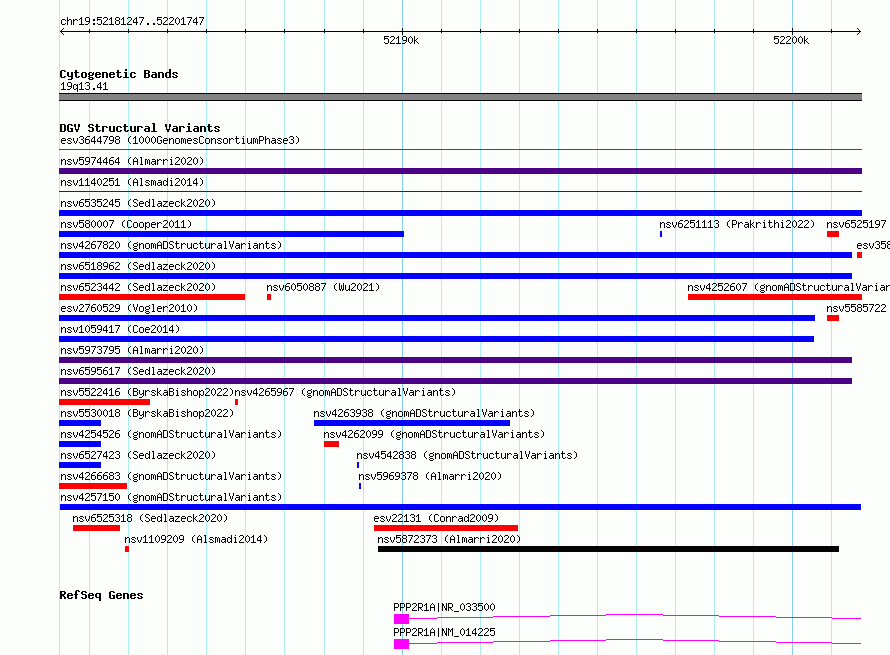Image resolution: width=890 pixels, height=655 pixels.
Task: Click the esv3644798 1000GenomesConsortiumPhase3 variant label
Action: coord(180,140)
